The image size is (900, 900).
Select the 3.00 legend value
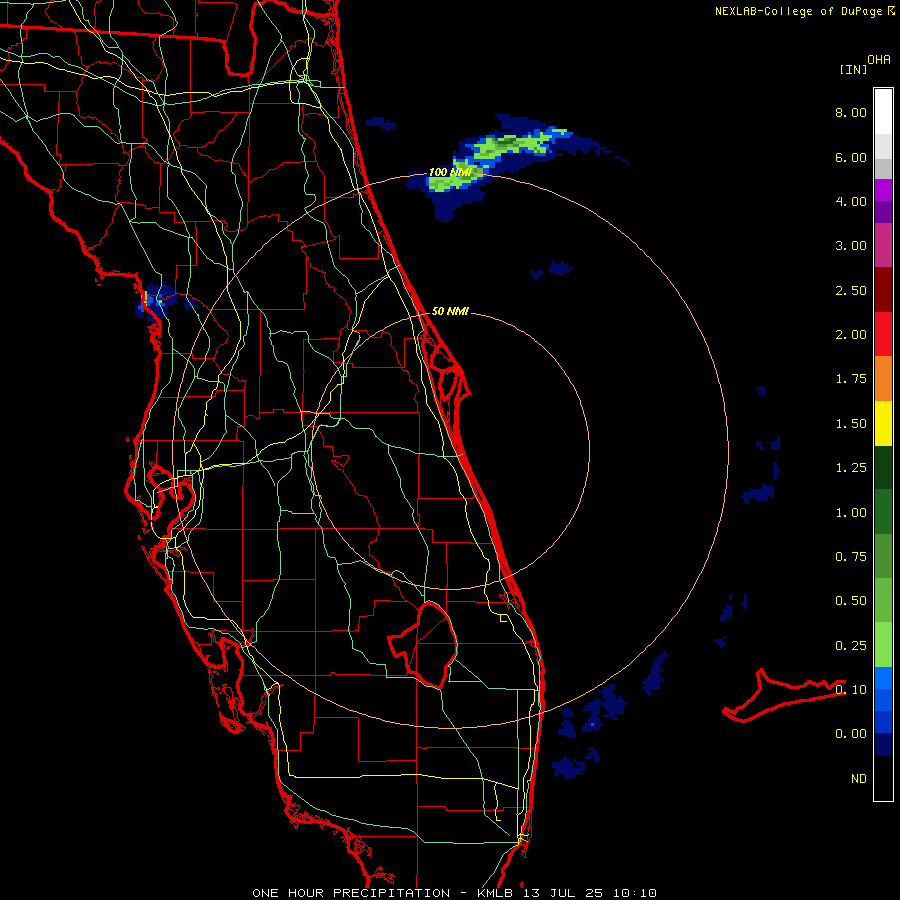click(851, 246)
